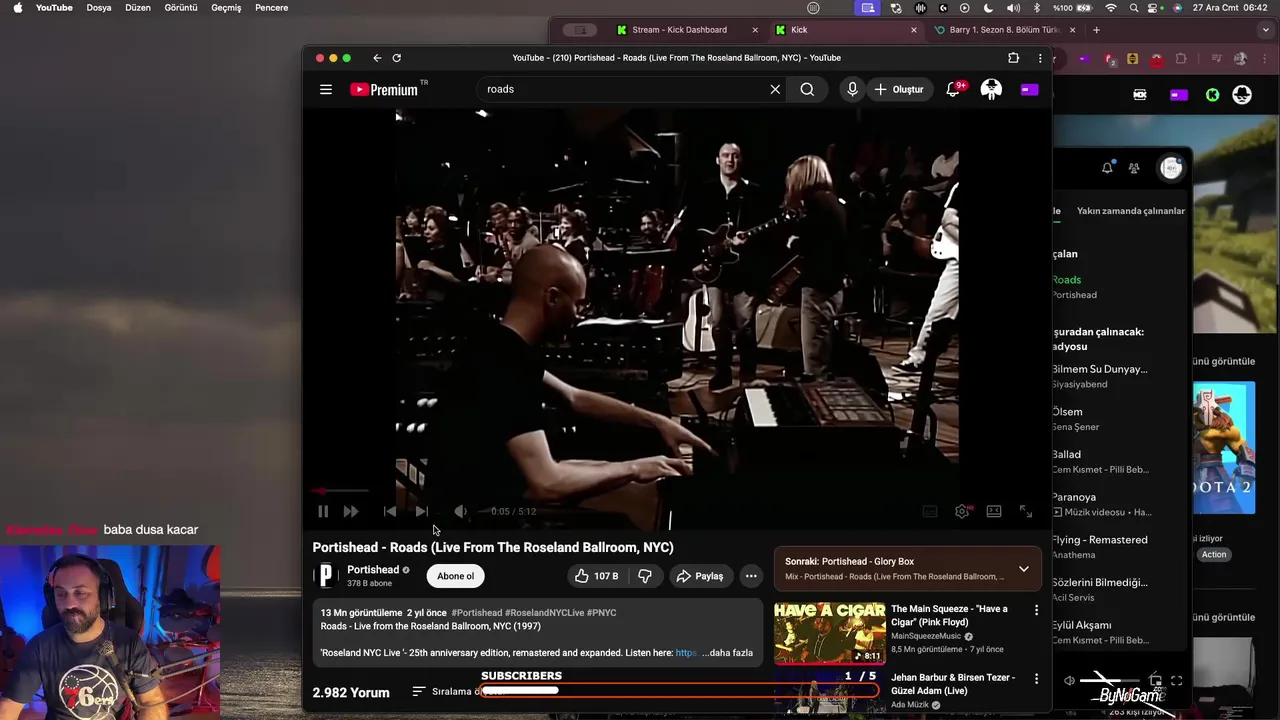Screen dimensions: 1280x720
Task: Go to previous video in player
Action: click(390, 511)
